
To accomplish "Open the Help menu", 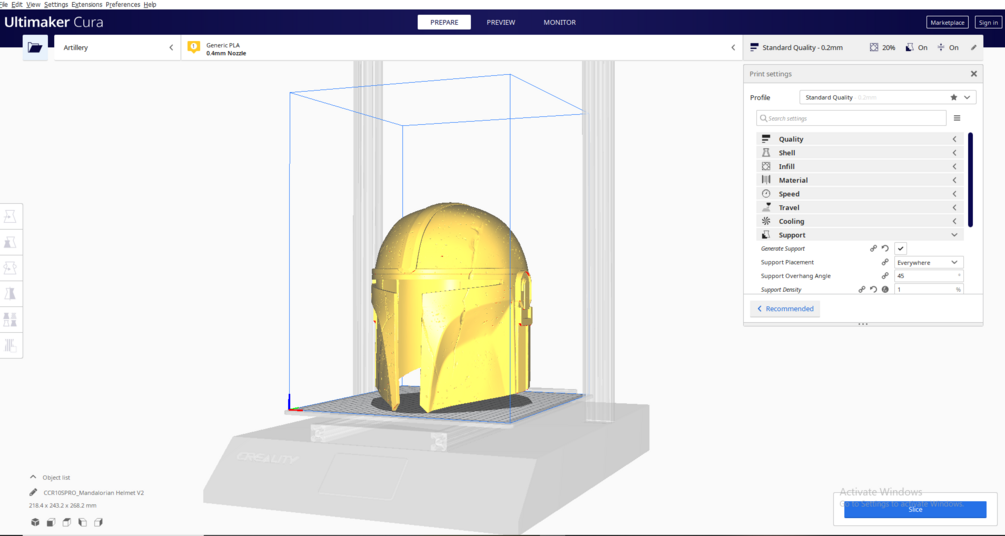I will tap(149, 4).
